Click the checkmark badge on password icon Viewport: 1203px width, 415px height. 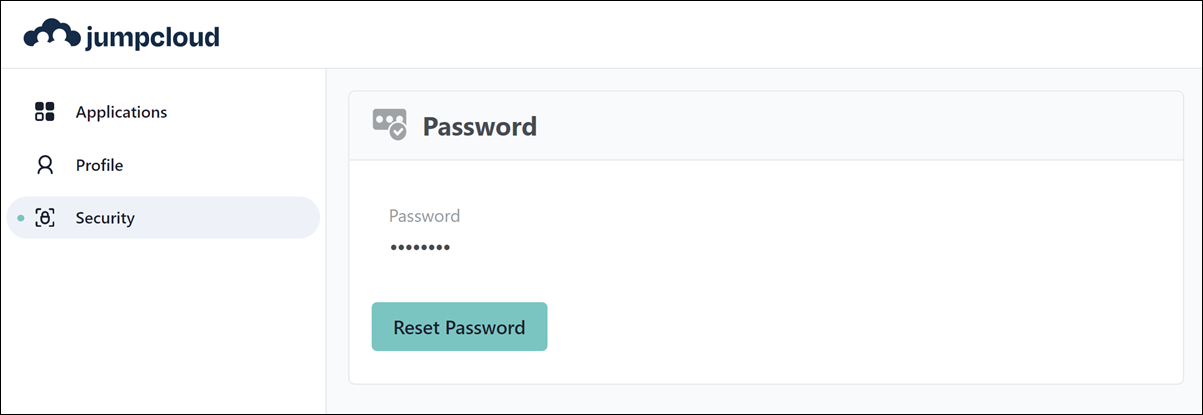pyautogui.click(x=398, y=132)
